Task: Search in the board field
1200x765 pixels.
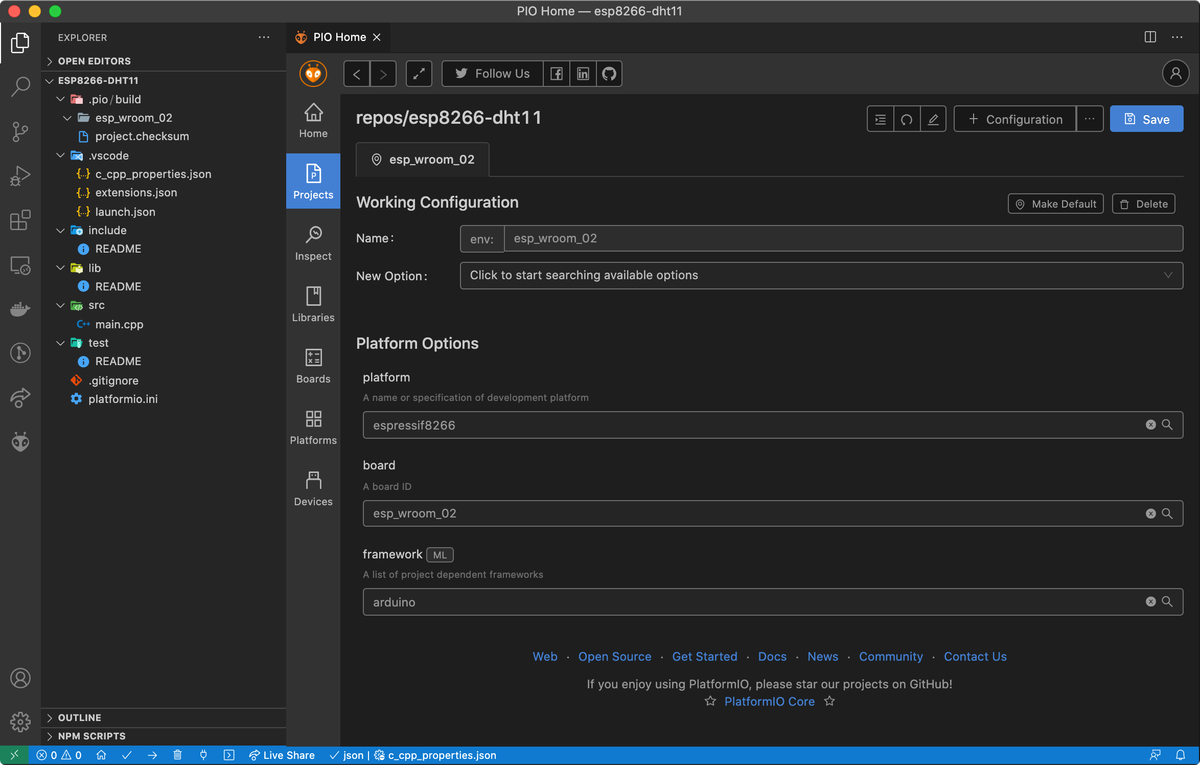Action: click(1167, 513)
